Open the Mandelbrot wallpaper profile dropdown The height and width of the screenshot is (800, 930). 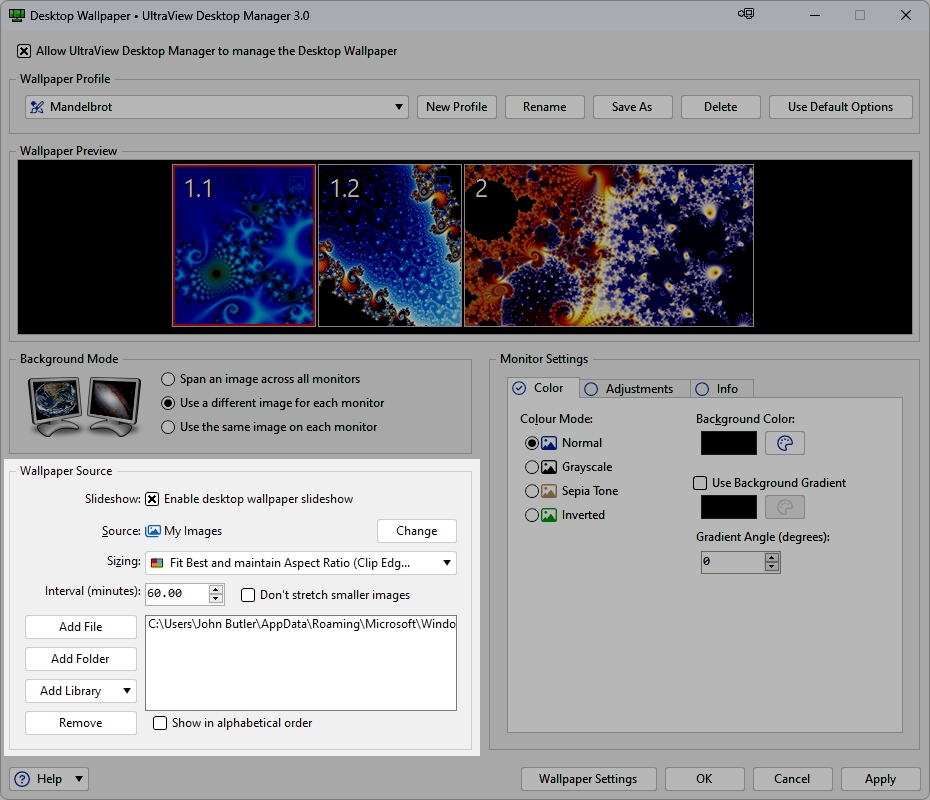pyautogui.click(x=399, y=107)
